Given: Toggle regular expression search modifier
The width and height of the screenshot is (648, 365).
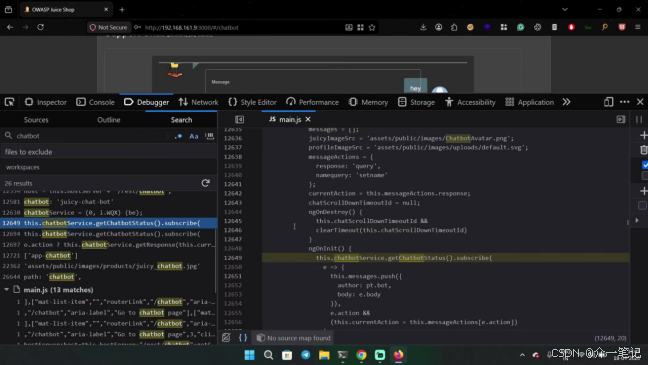Looking at the screenshot, I should 179,136.
